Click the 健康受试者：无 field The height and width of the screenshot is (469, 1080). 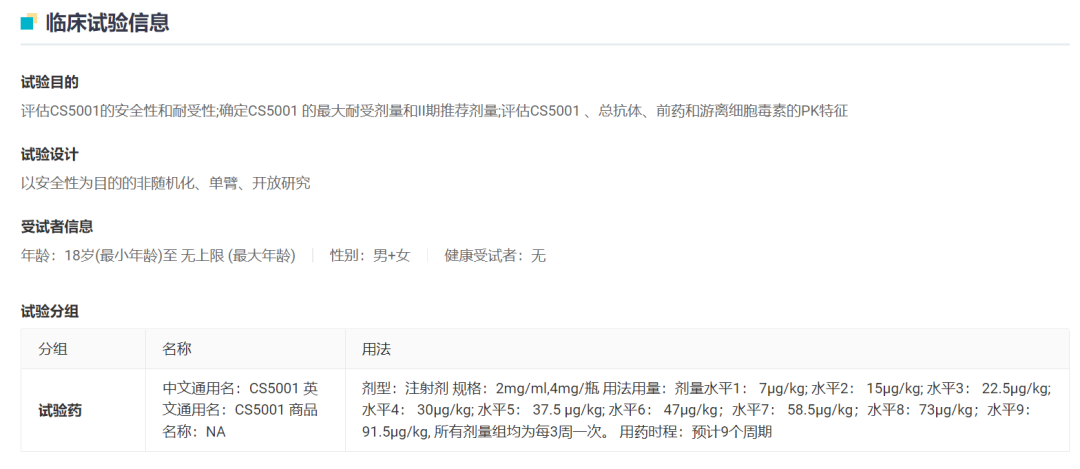tap(495, 255)
